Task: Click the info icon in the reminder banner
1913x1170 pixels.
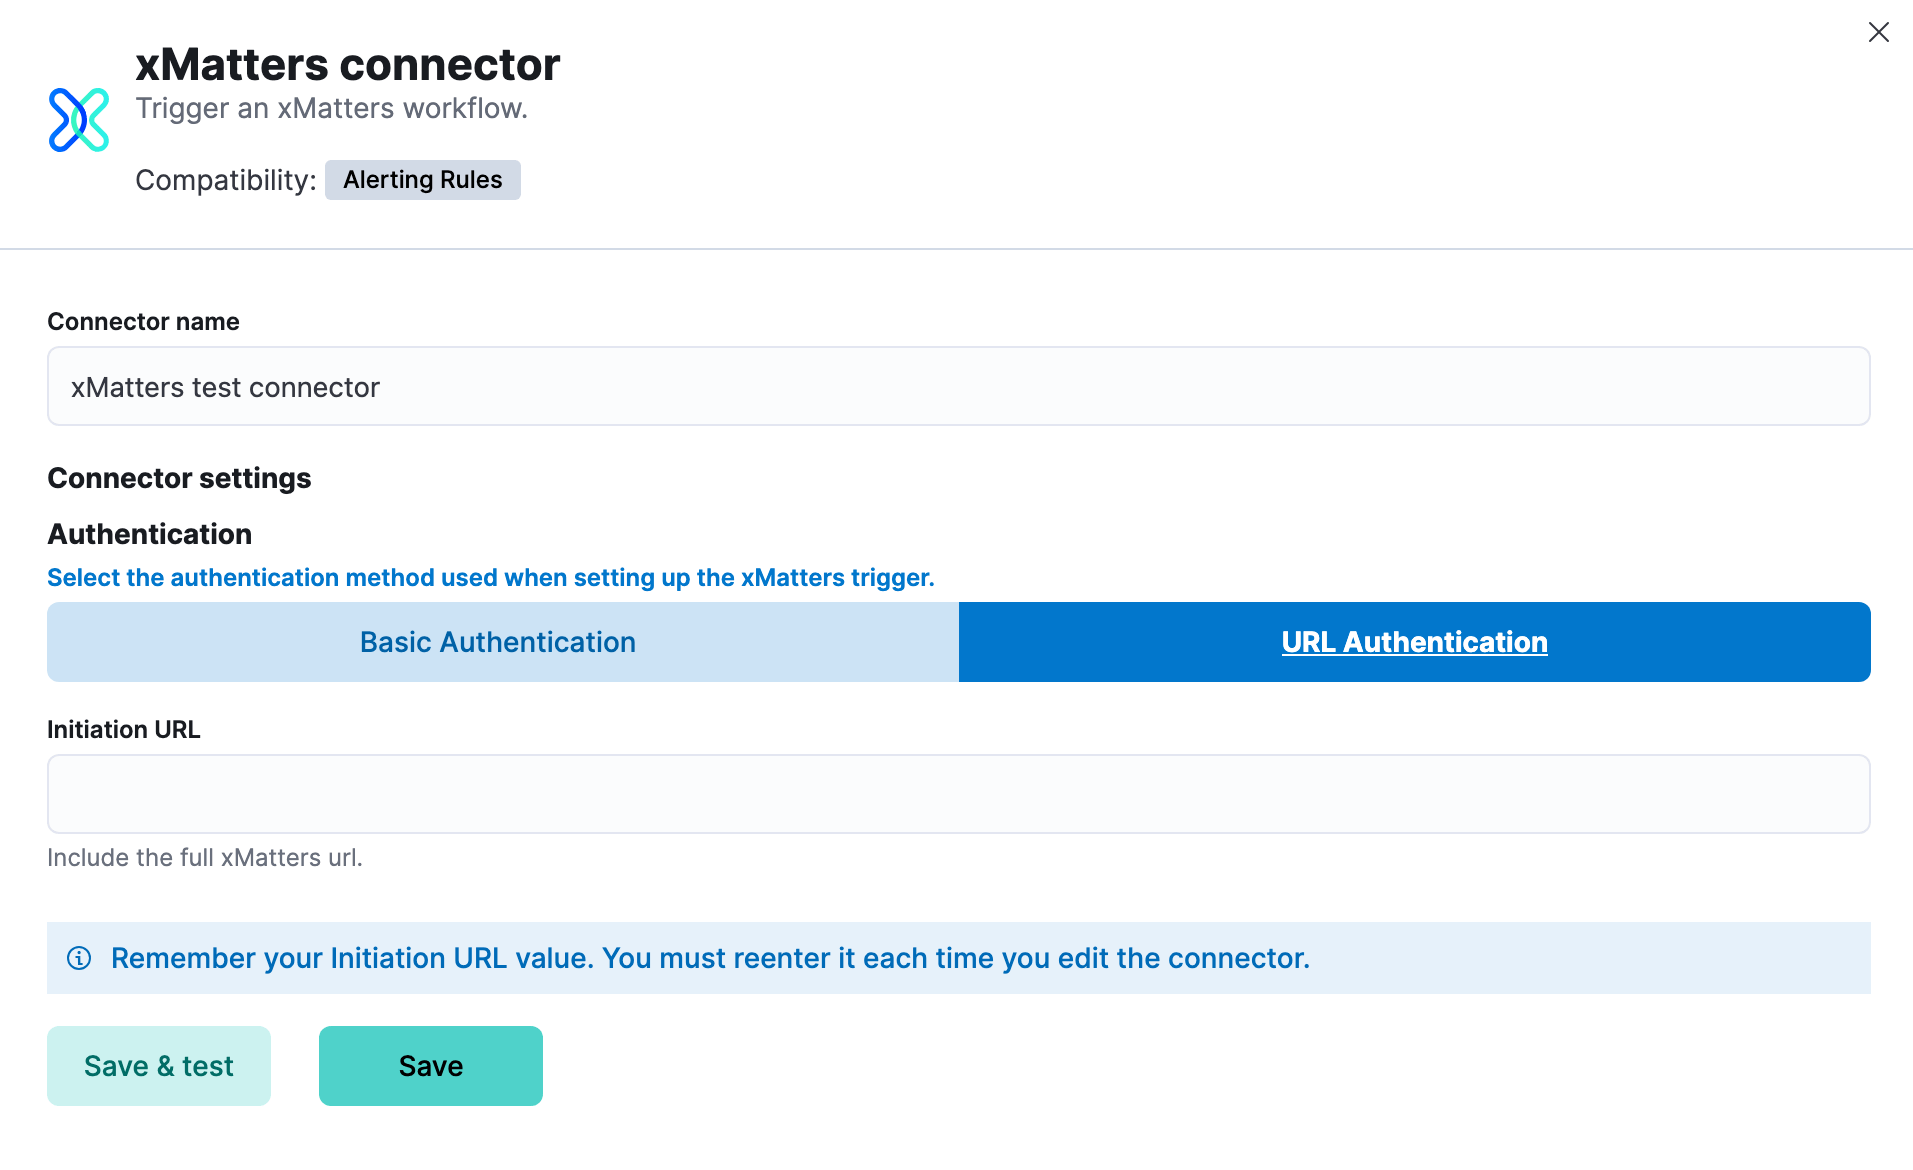Action: pos(79,958)
